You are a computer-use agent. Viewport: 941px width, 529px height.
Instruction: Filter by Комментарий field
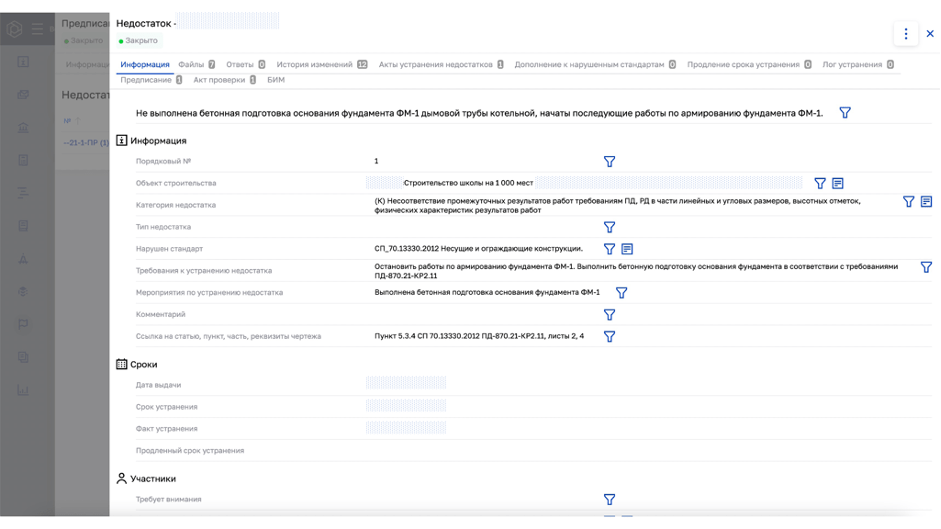click(609, 315)
